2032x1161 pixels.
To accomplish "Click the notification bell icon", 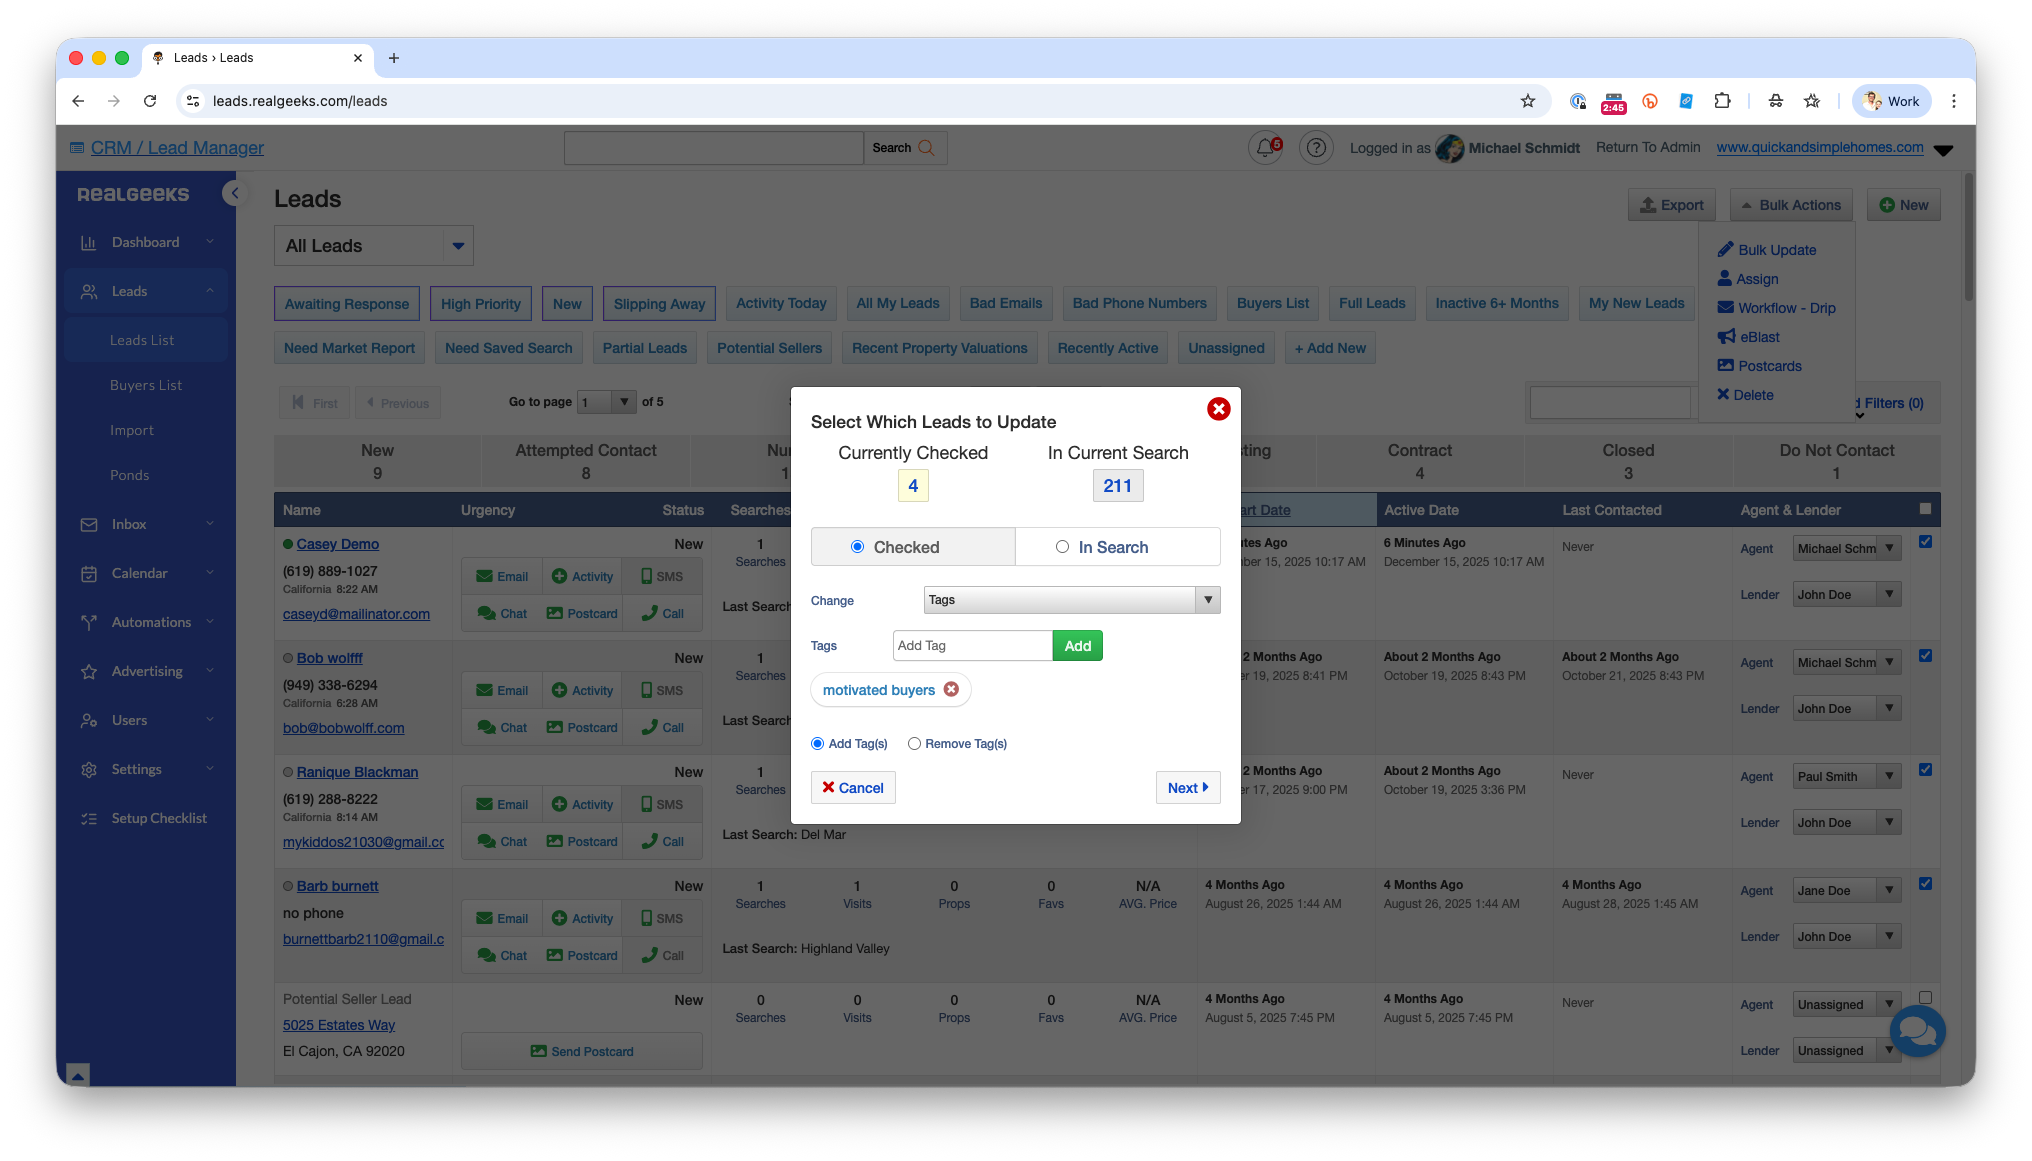I will (x=1265, y=148).
